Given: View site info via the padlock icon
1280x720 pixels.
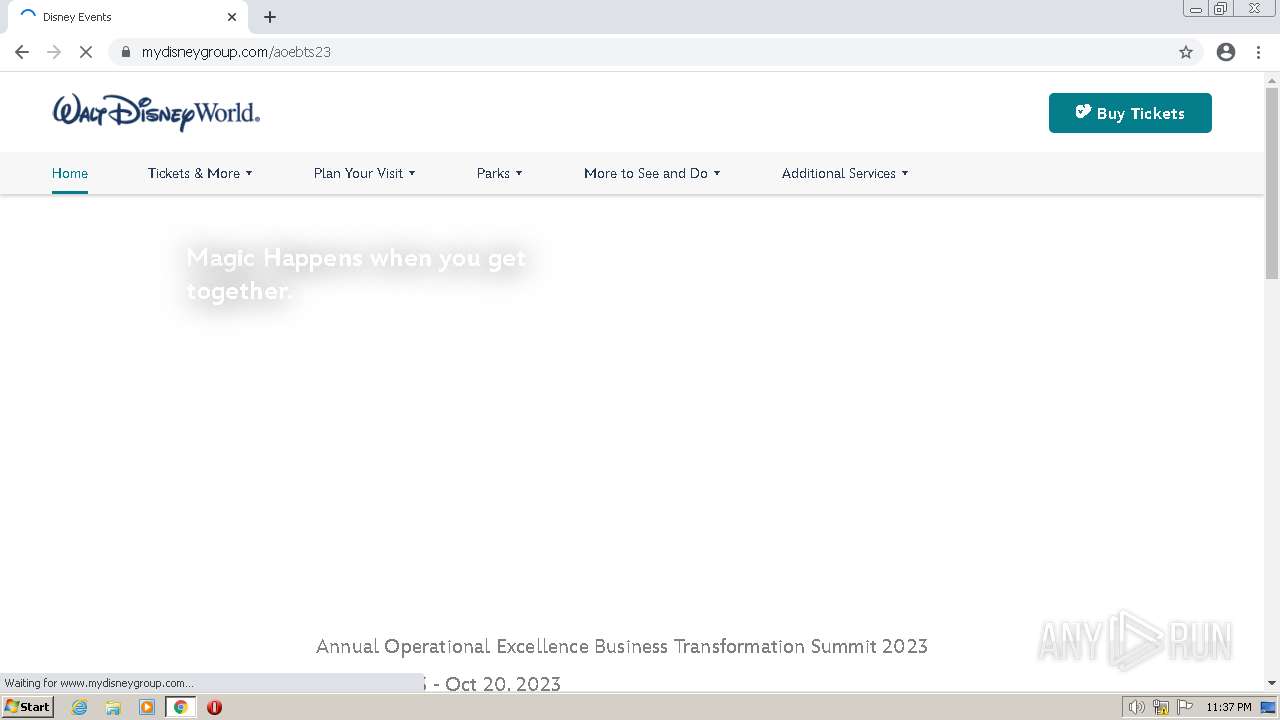Looking at the screenshot, I should click(126, 52).
